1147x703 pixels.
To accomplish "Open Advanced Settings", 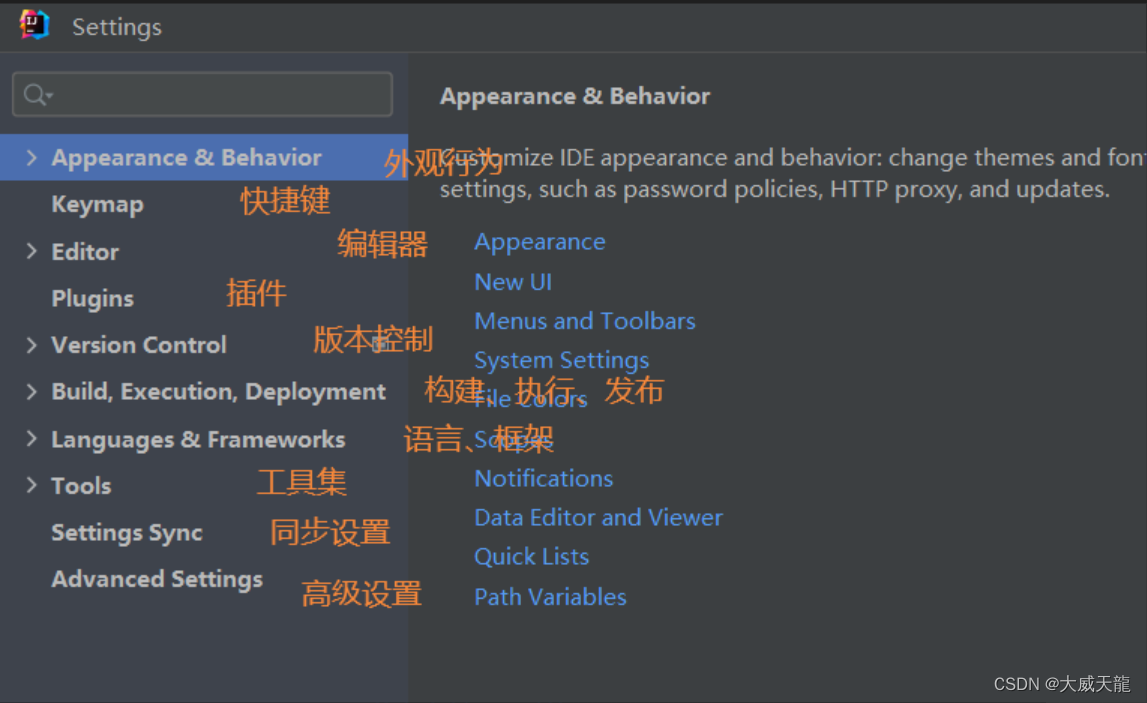I will point(156,578).
